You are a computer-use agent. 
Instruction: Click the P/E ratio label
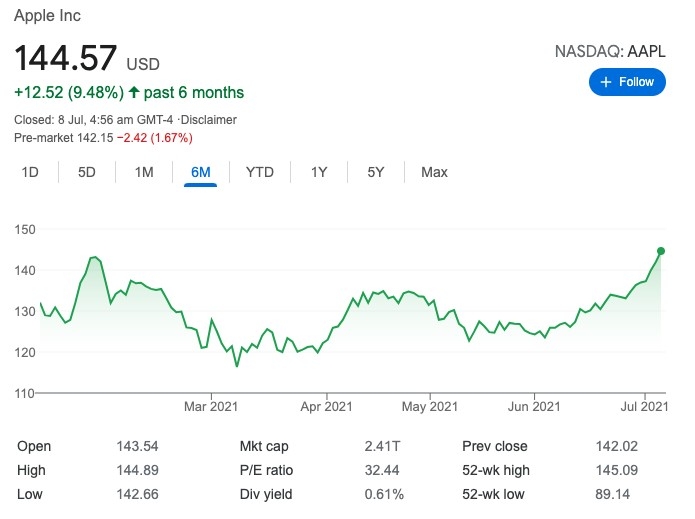point(266,470)
